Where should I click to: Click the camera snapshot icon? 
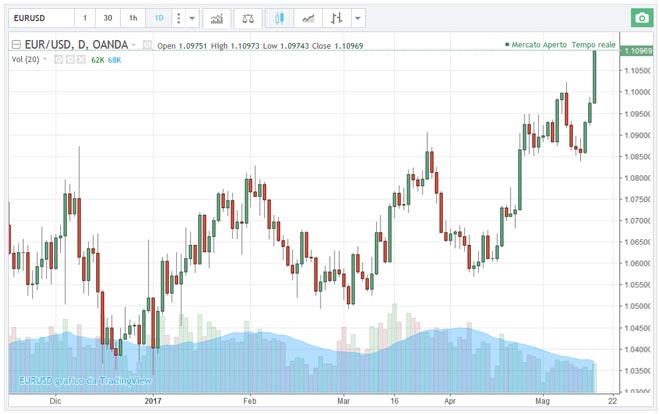tap(640, 18)
